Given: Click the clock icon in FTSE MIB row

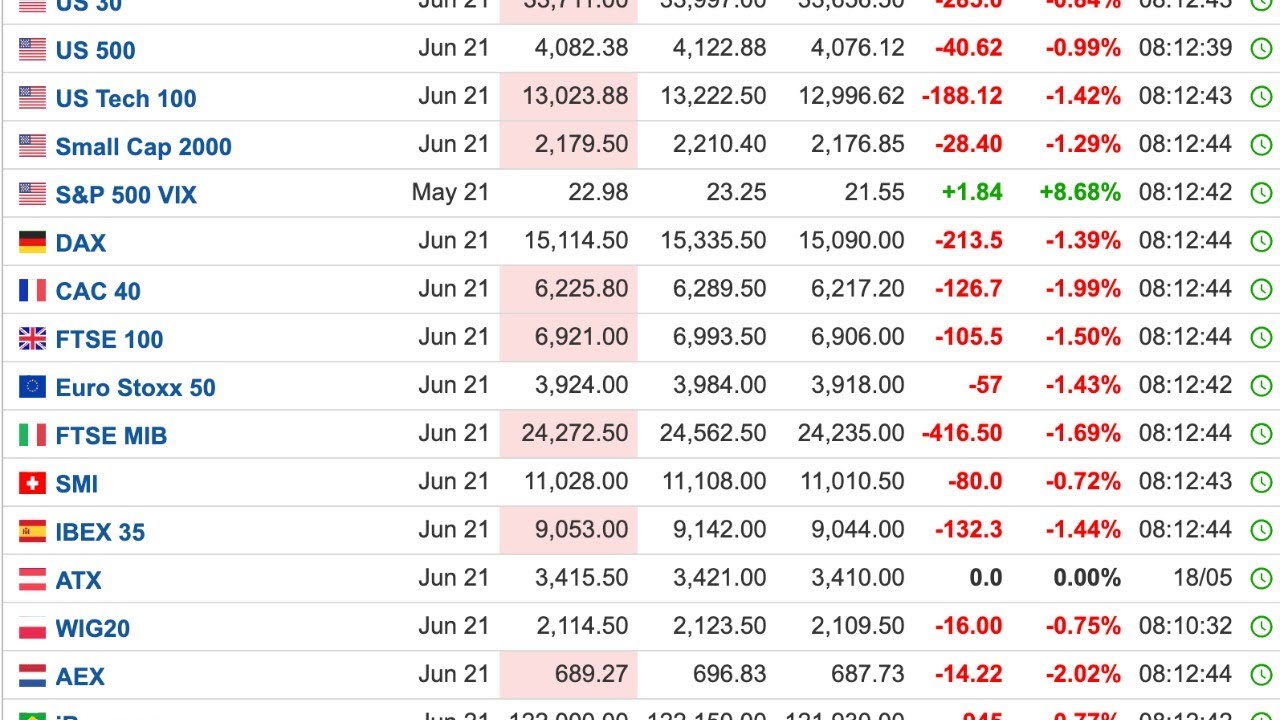Looking at the screenshot, I should (1261, 434).
